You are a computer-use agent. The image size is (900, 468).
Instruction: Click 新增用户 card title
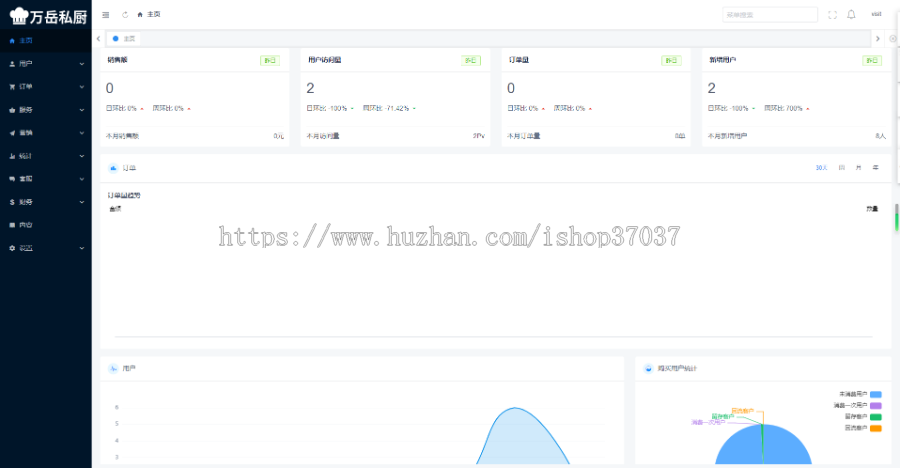tap(723, 60)
